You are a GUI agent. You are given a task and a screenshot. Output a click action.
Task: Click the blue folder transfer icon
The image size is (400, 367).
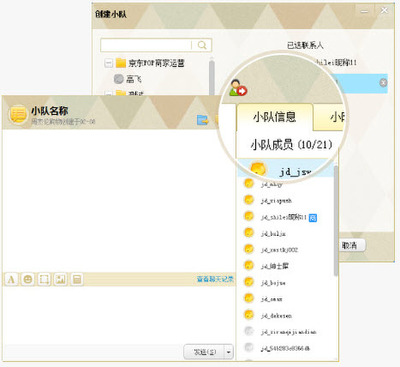click(202, 120)
